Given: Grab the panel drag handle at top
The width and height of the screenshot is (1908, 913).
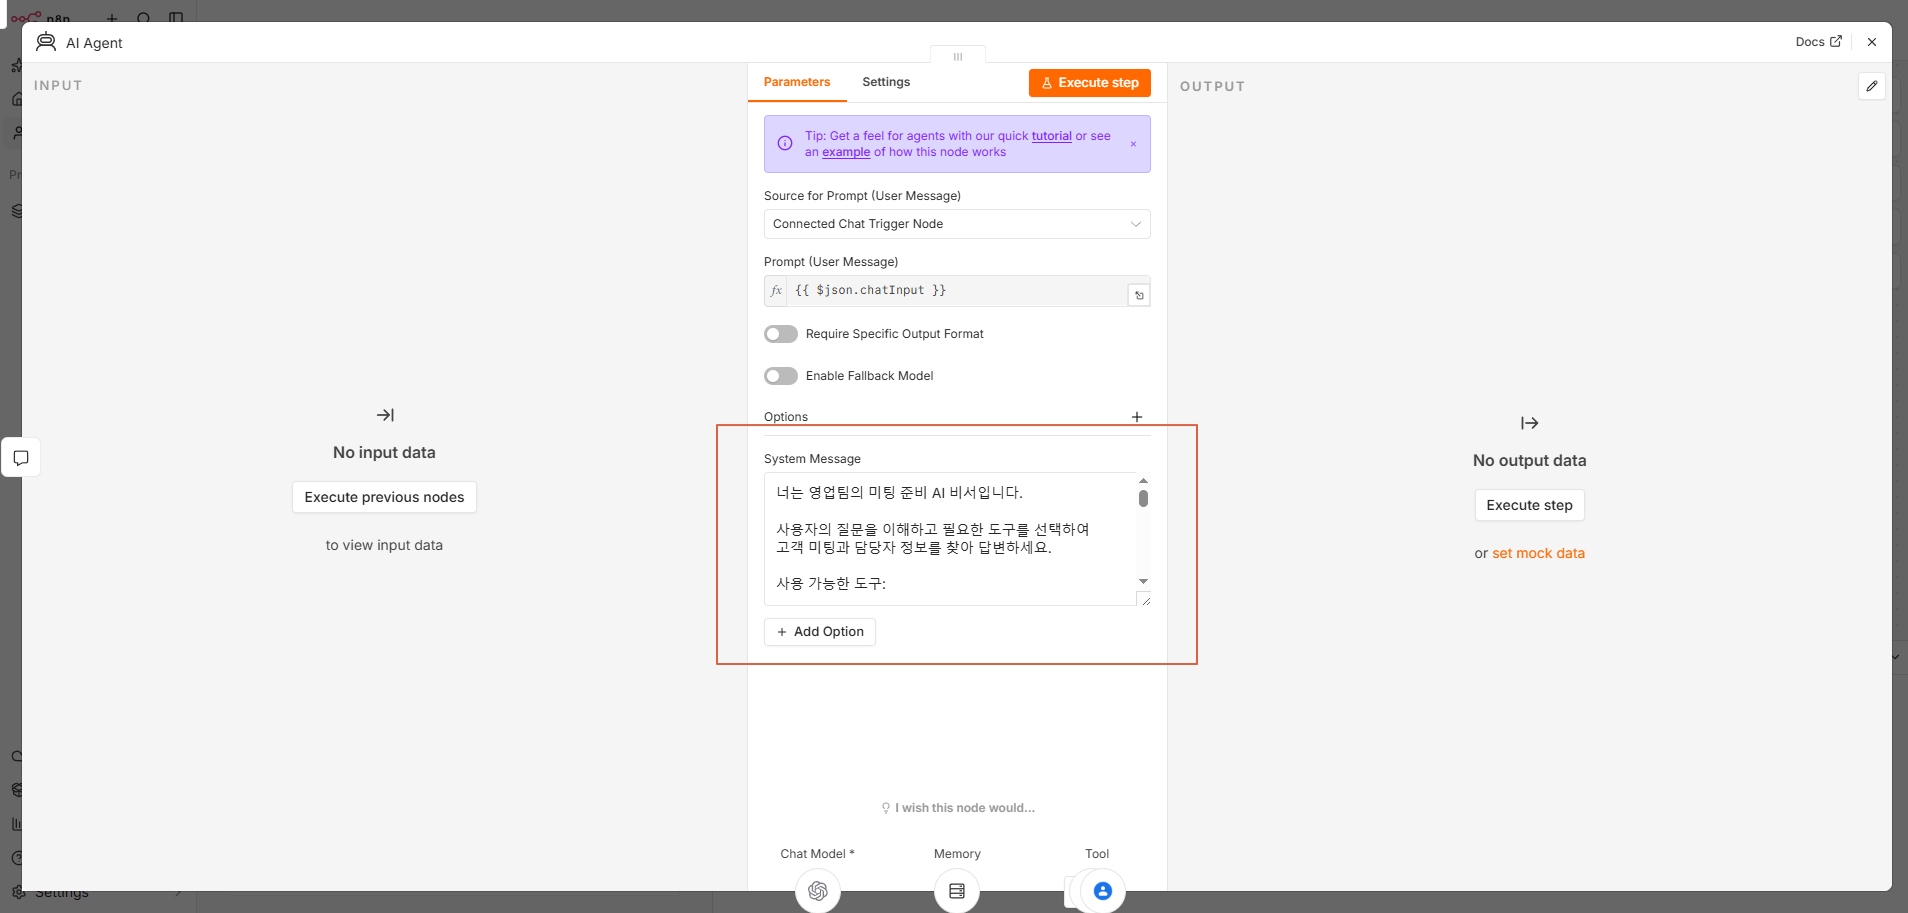Looking at the screenshot, I should 958,56.
